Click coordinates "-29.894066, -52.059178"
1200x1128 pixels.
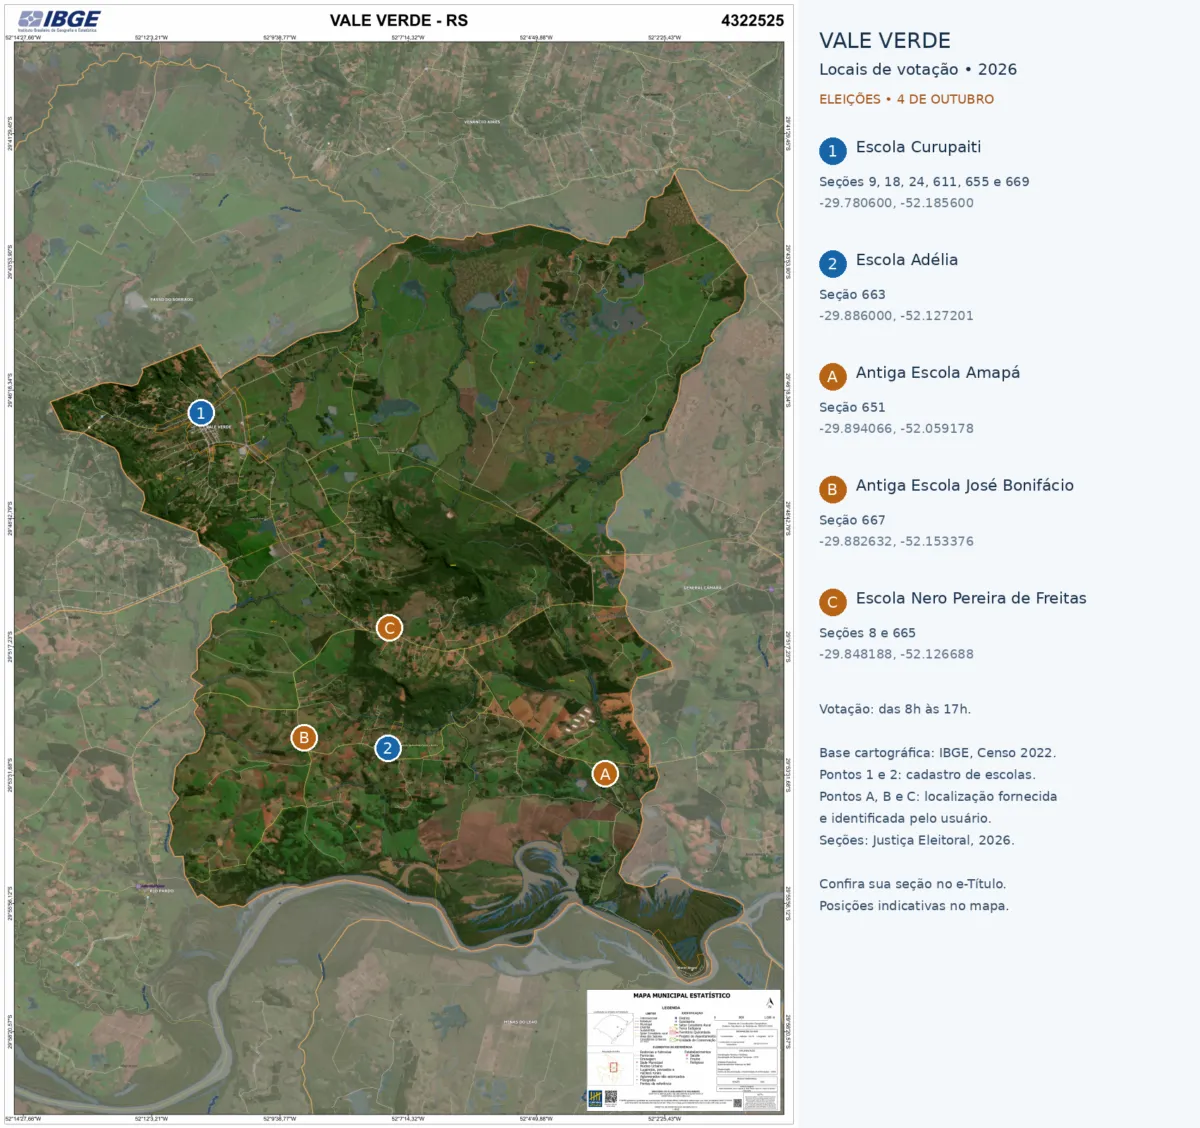(896, 429)
